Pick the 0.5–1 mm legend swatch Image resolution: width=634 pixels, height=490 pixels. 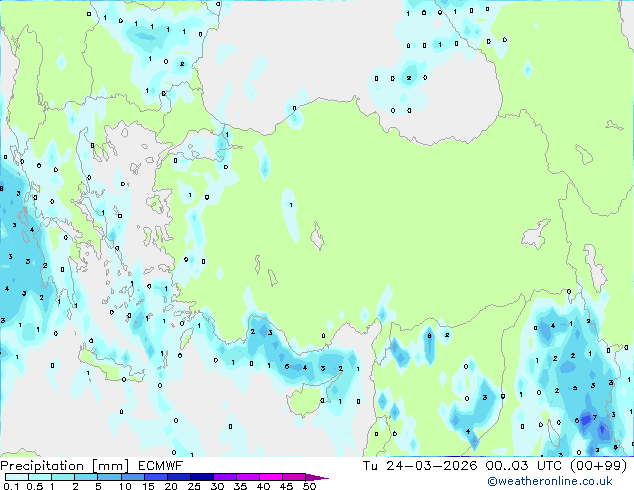[x=40, y=477]
